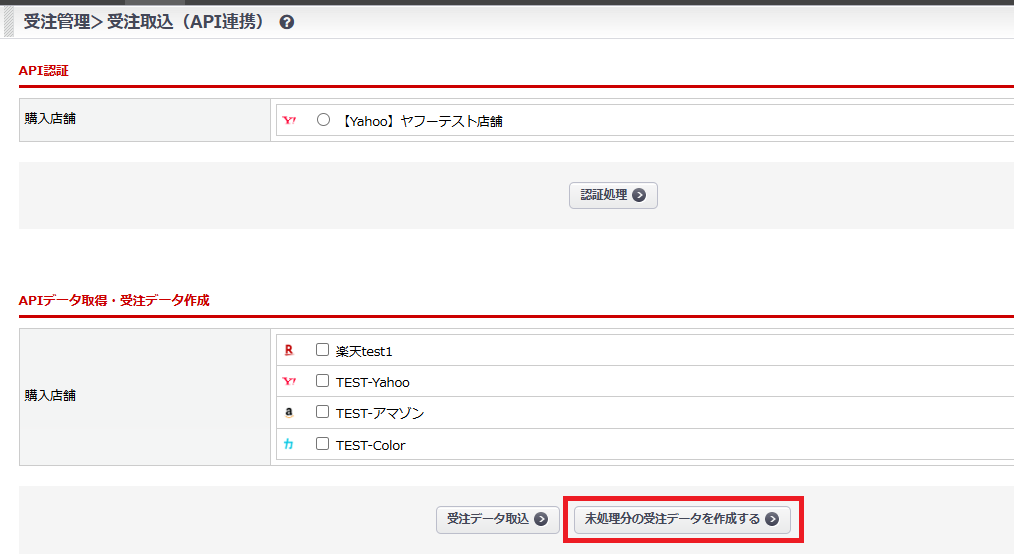Click 未処理分の受注データを作成する button
This screenshot has height=559, width=1014.
pyautogui.click(x=682, y=520)
